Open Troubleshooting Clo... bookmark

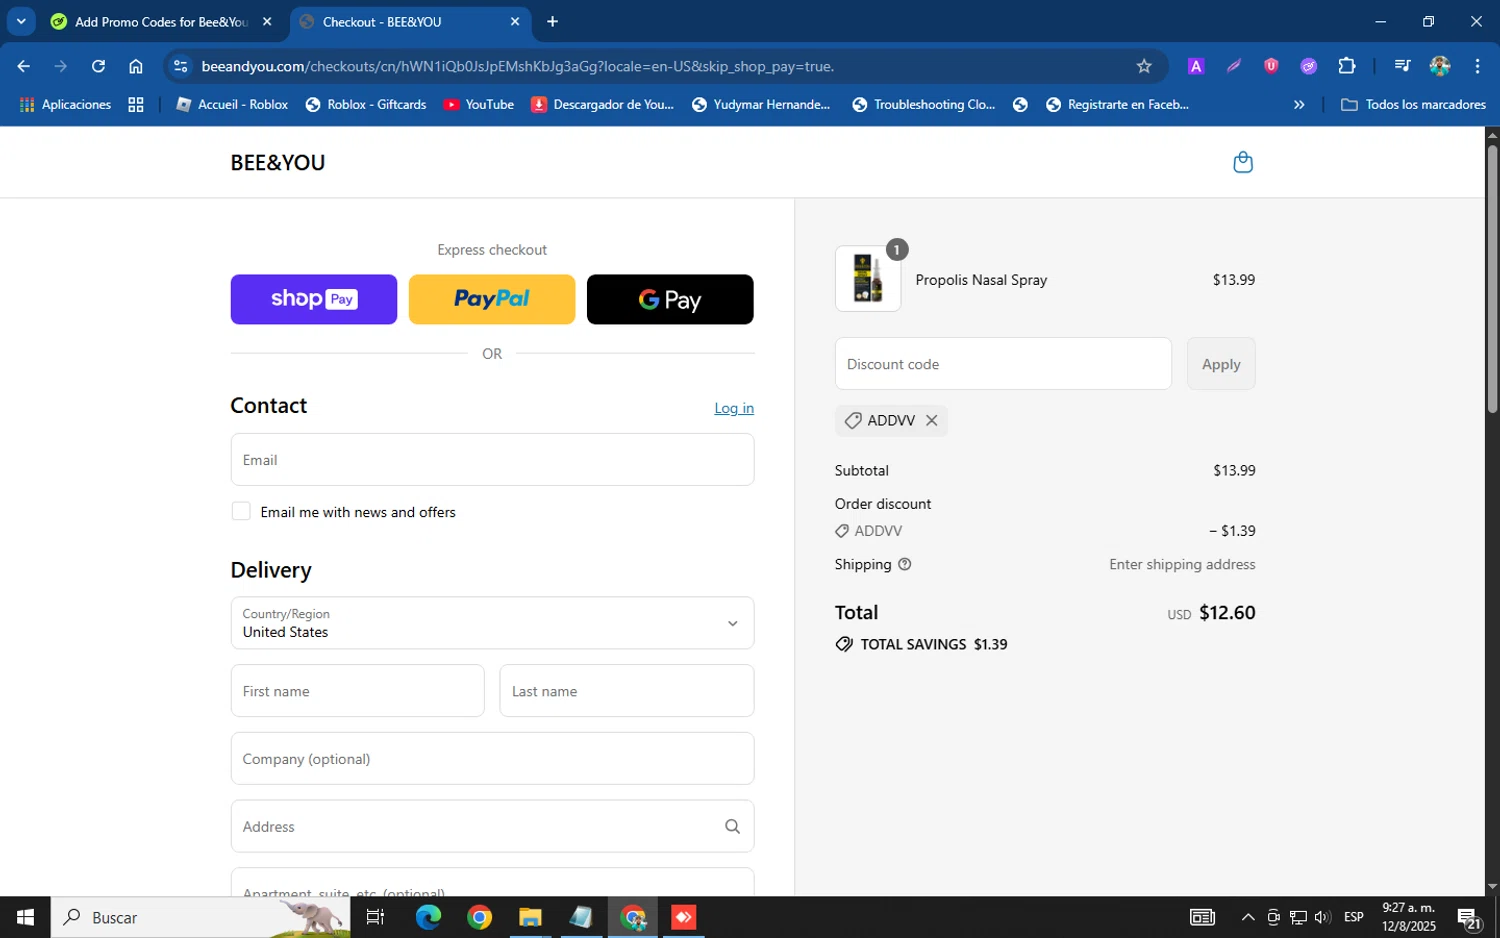[x=924, y=104]
